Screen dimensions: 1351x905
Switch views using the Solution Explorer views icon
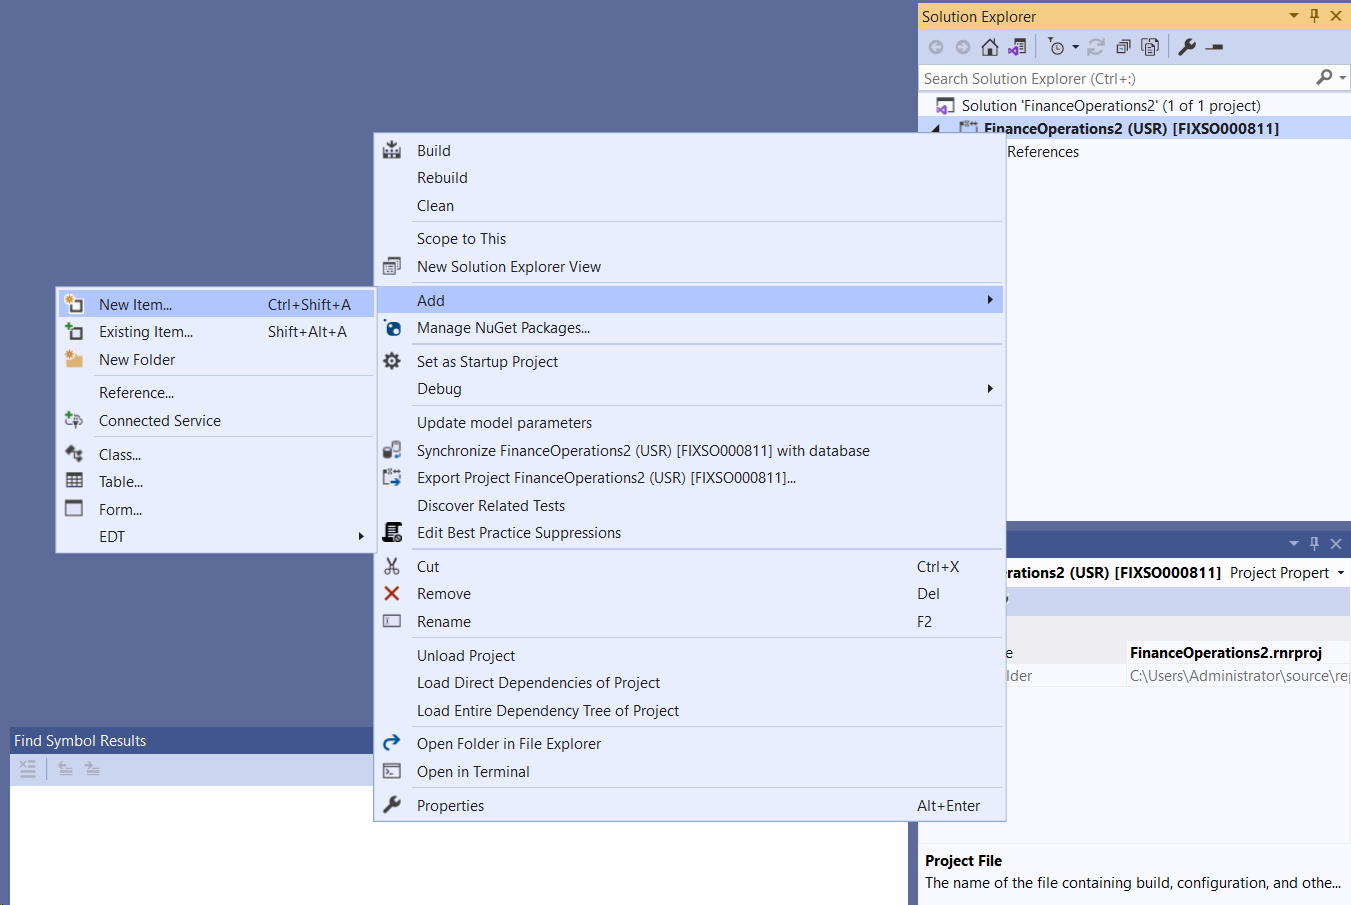1017,47
